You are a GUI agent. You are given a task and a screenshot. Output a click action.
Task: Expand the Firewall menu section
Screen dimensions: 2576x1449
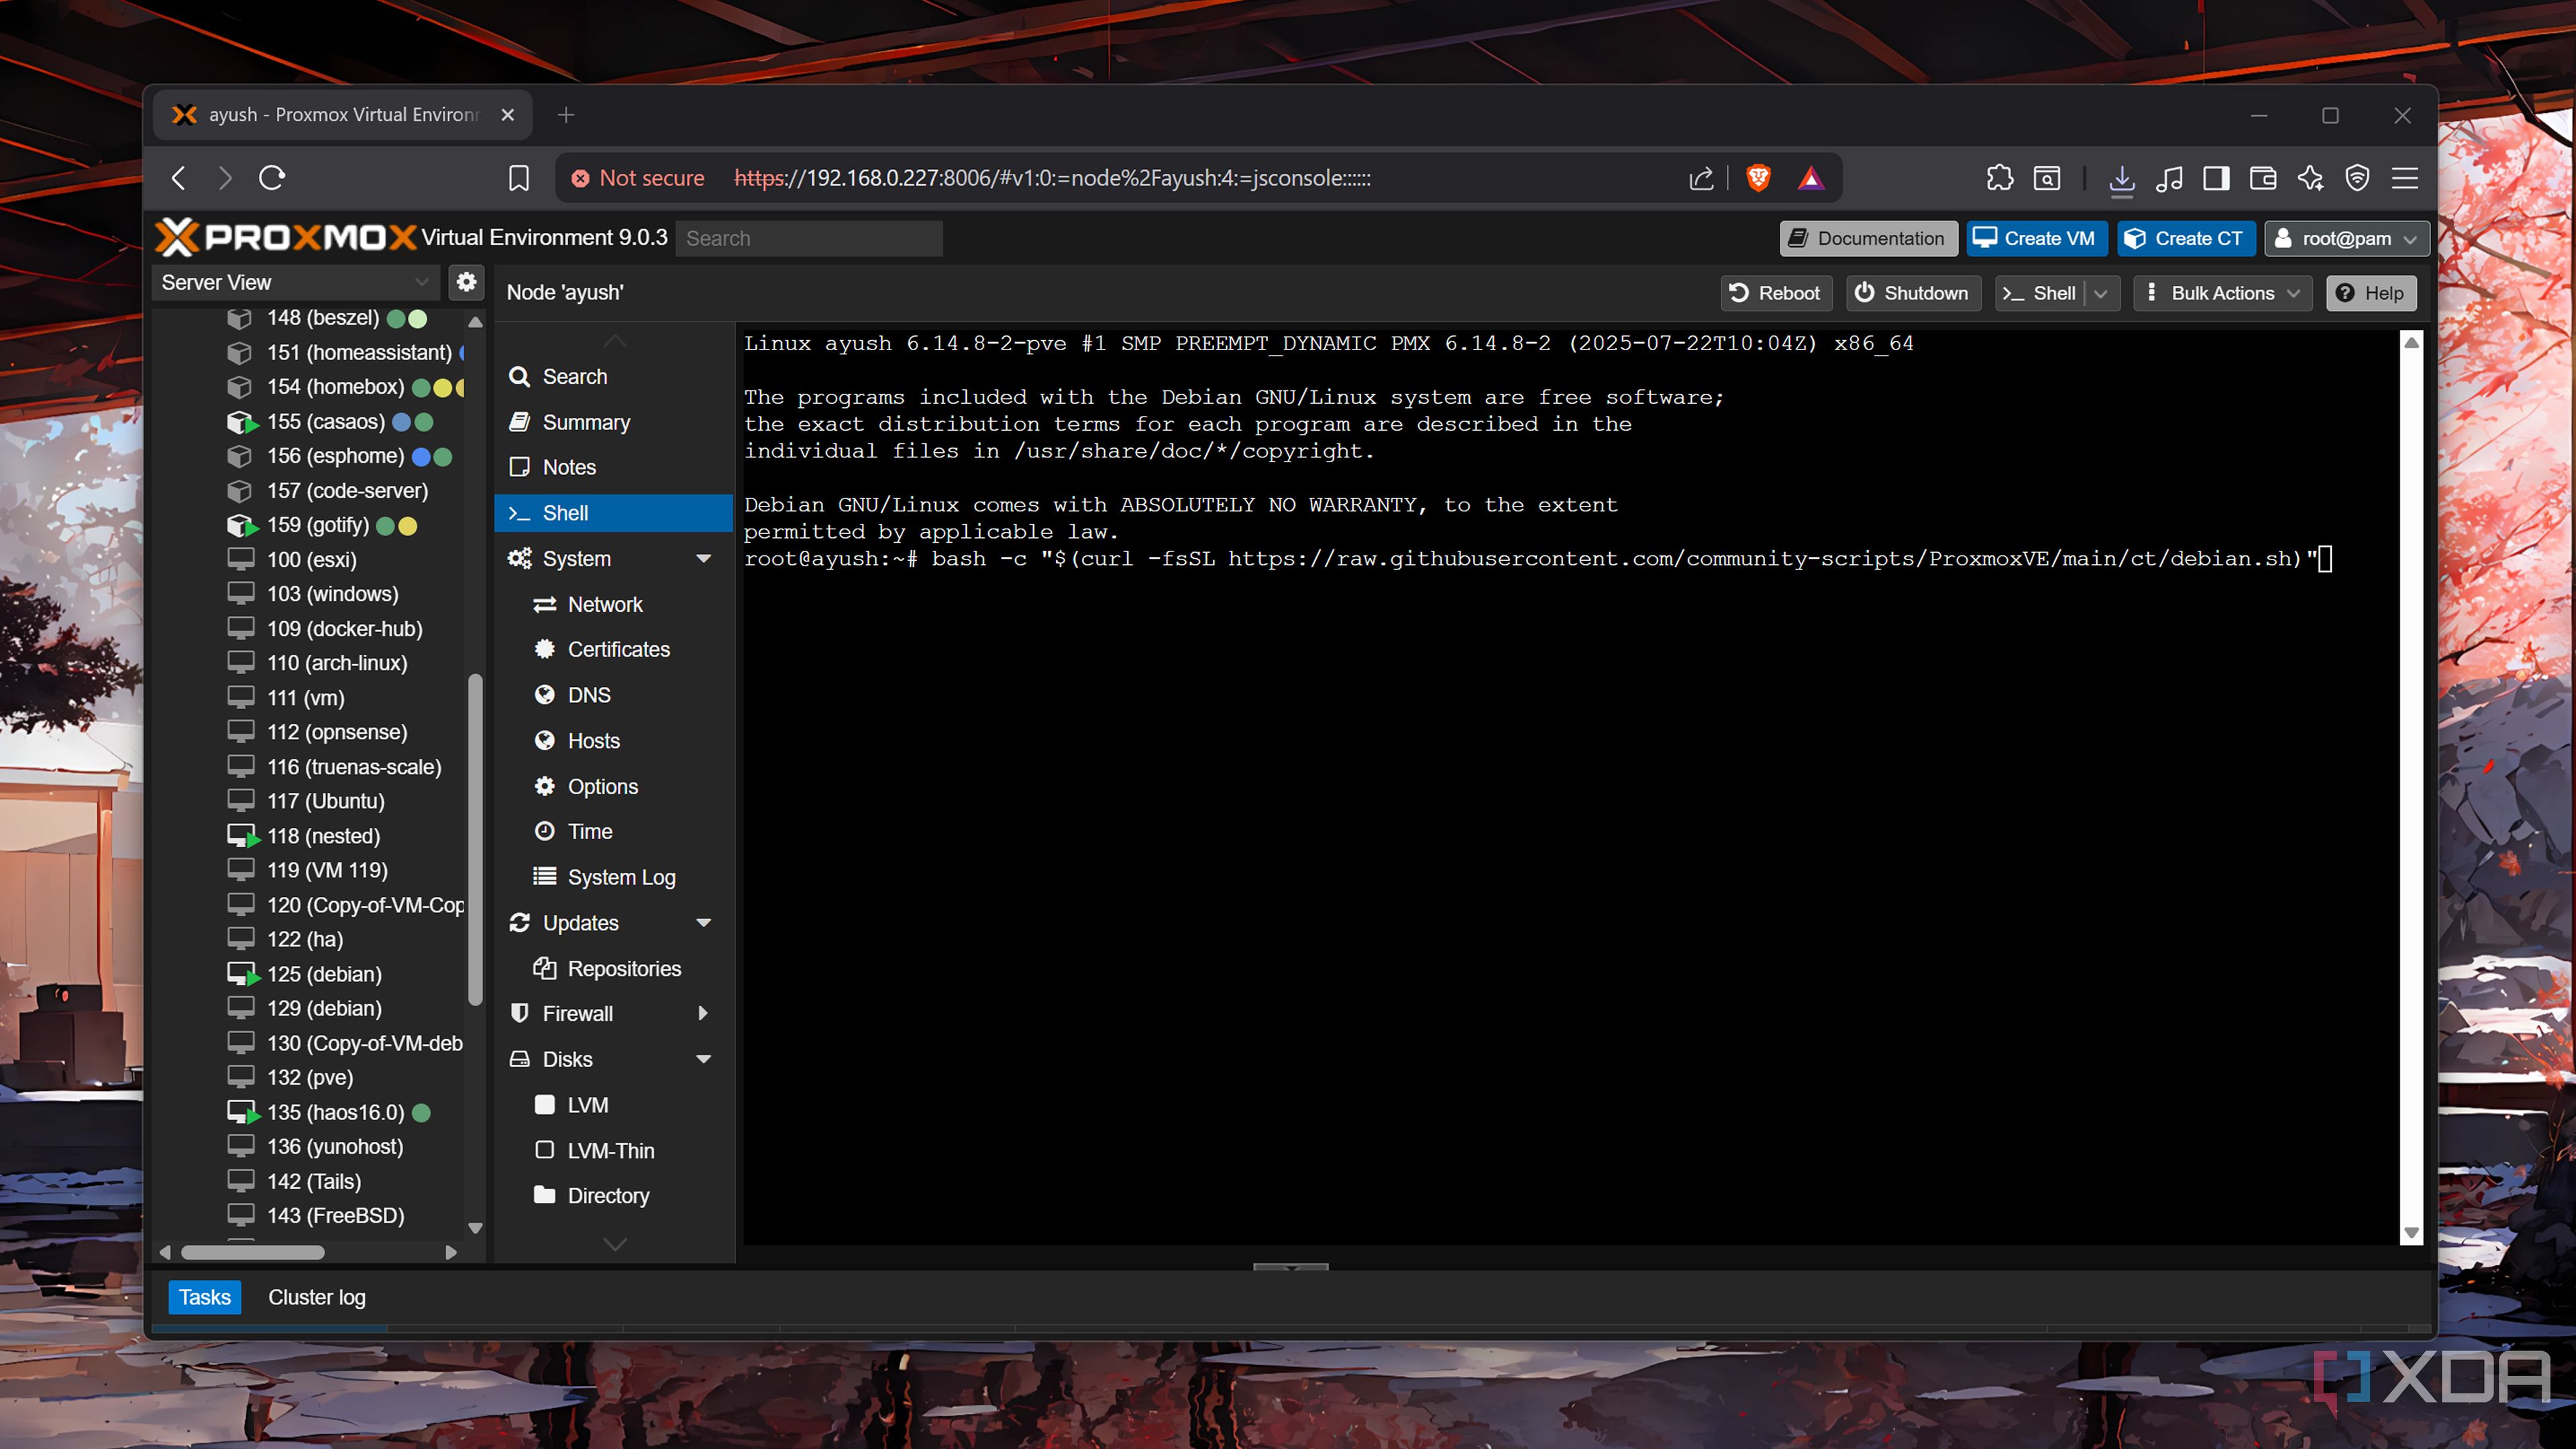[703, 1013]
